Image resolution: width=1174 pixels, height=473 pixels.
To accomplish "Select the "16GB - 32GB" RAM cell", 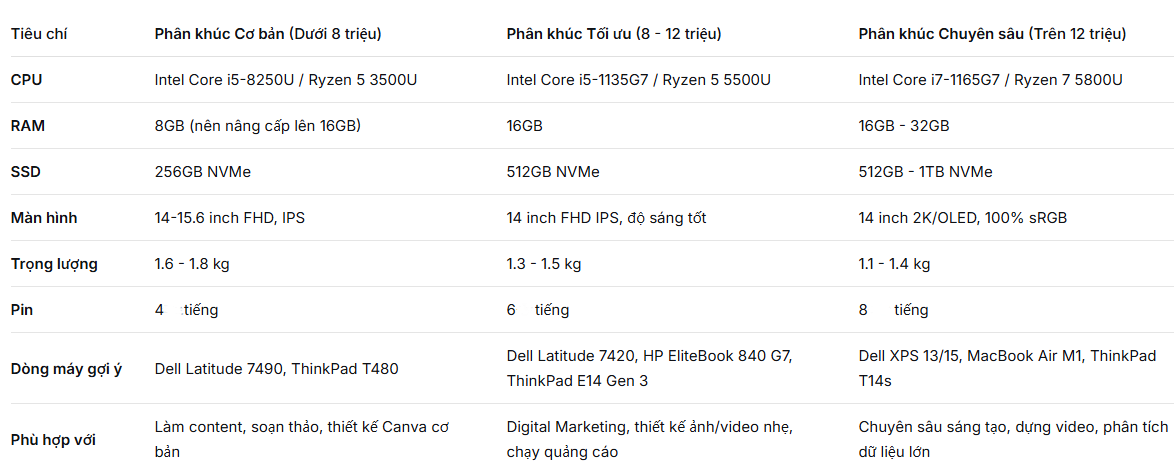I will click(904, 126).
